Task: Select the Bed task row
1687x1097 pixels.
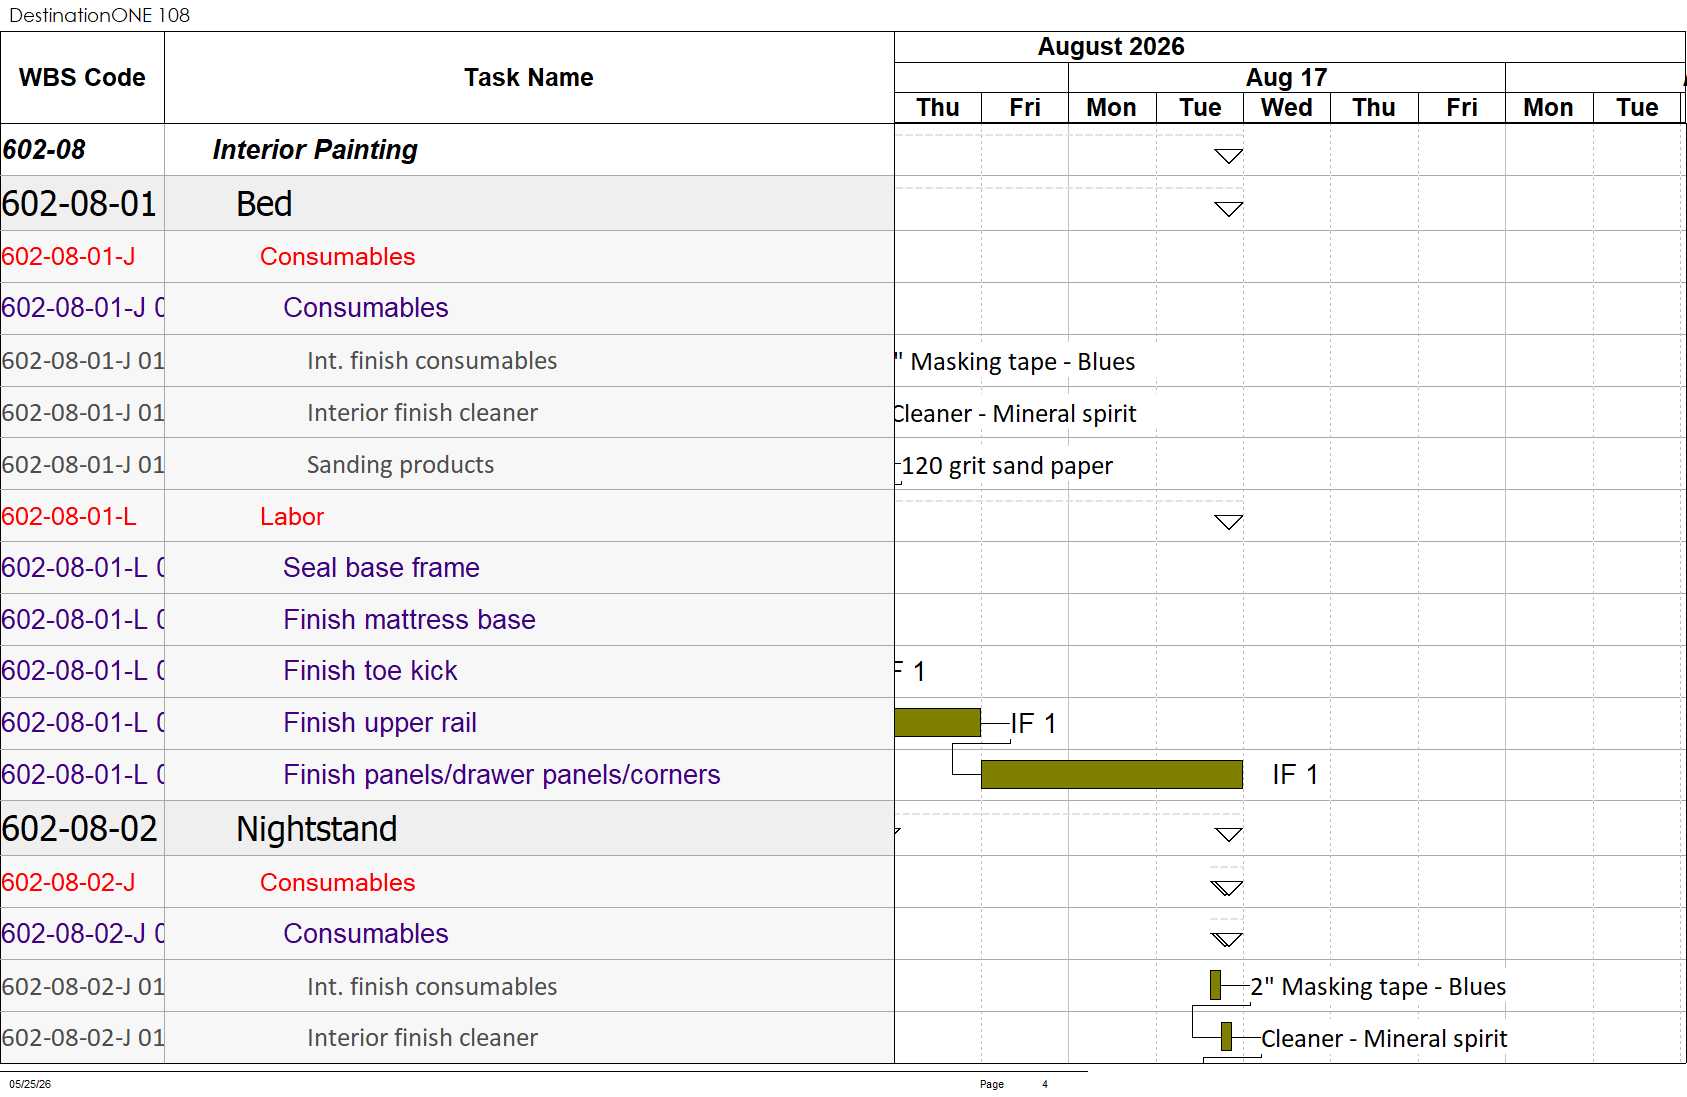Action: (447, 204)
